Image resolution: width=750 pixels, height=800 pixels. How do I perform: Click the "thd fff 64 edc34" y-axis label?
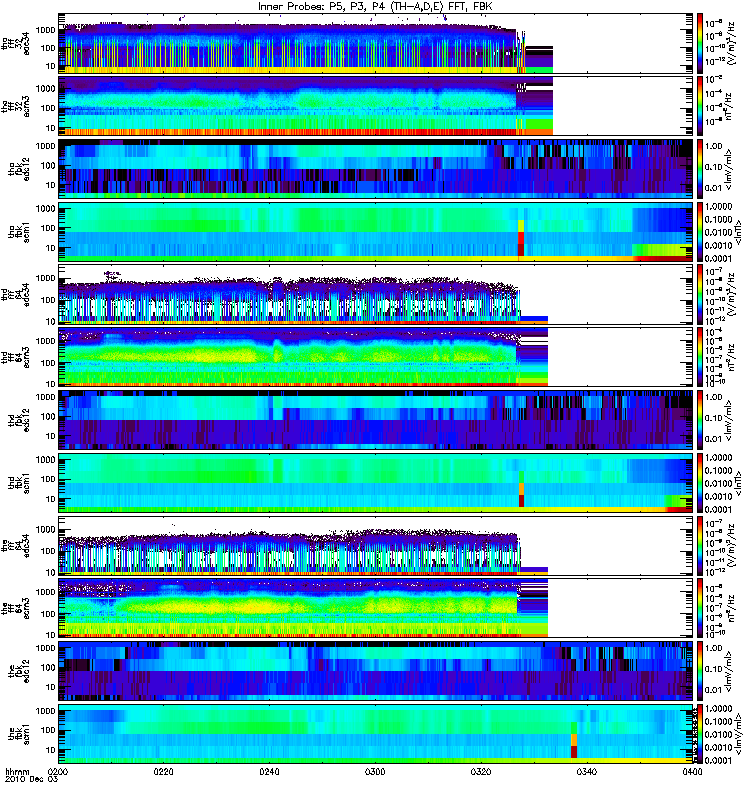tap(16, 295)
